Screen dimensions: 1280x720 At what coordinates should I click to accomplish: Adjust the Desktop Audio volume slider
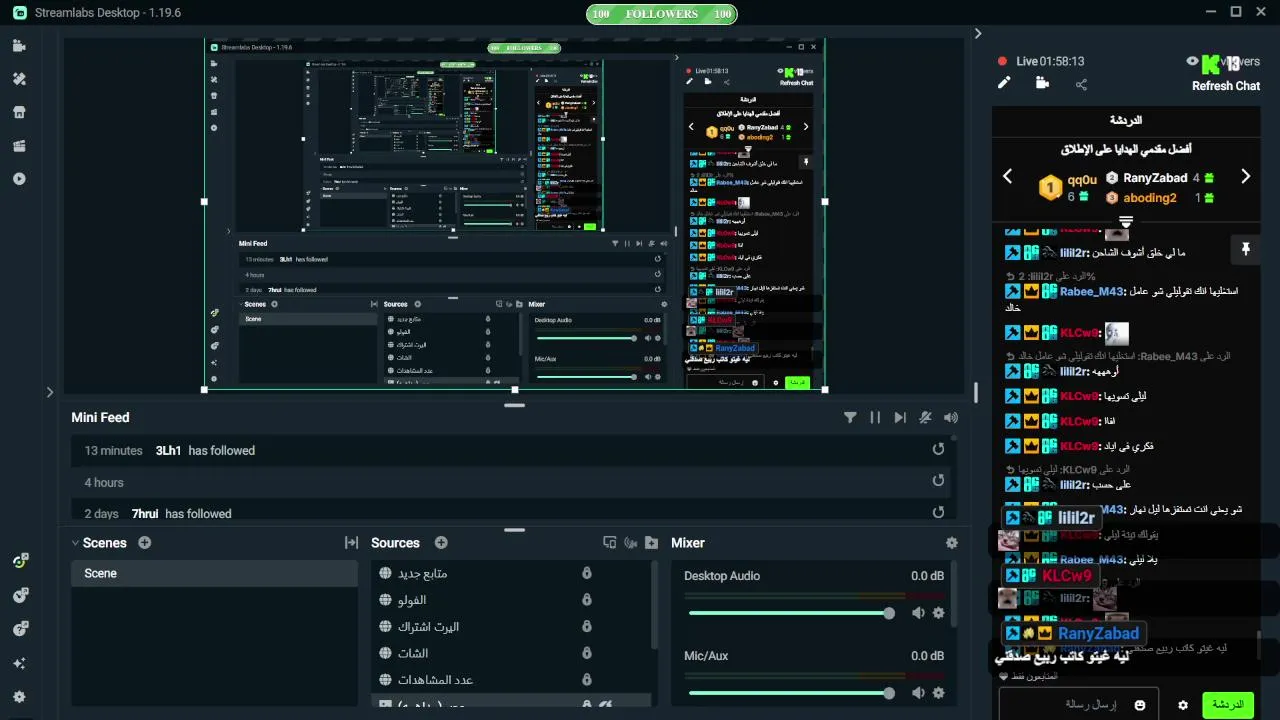pyautogui.click(x=789, y=613)
